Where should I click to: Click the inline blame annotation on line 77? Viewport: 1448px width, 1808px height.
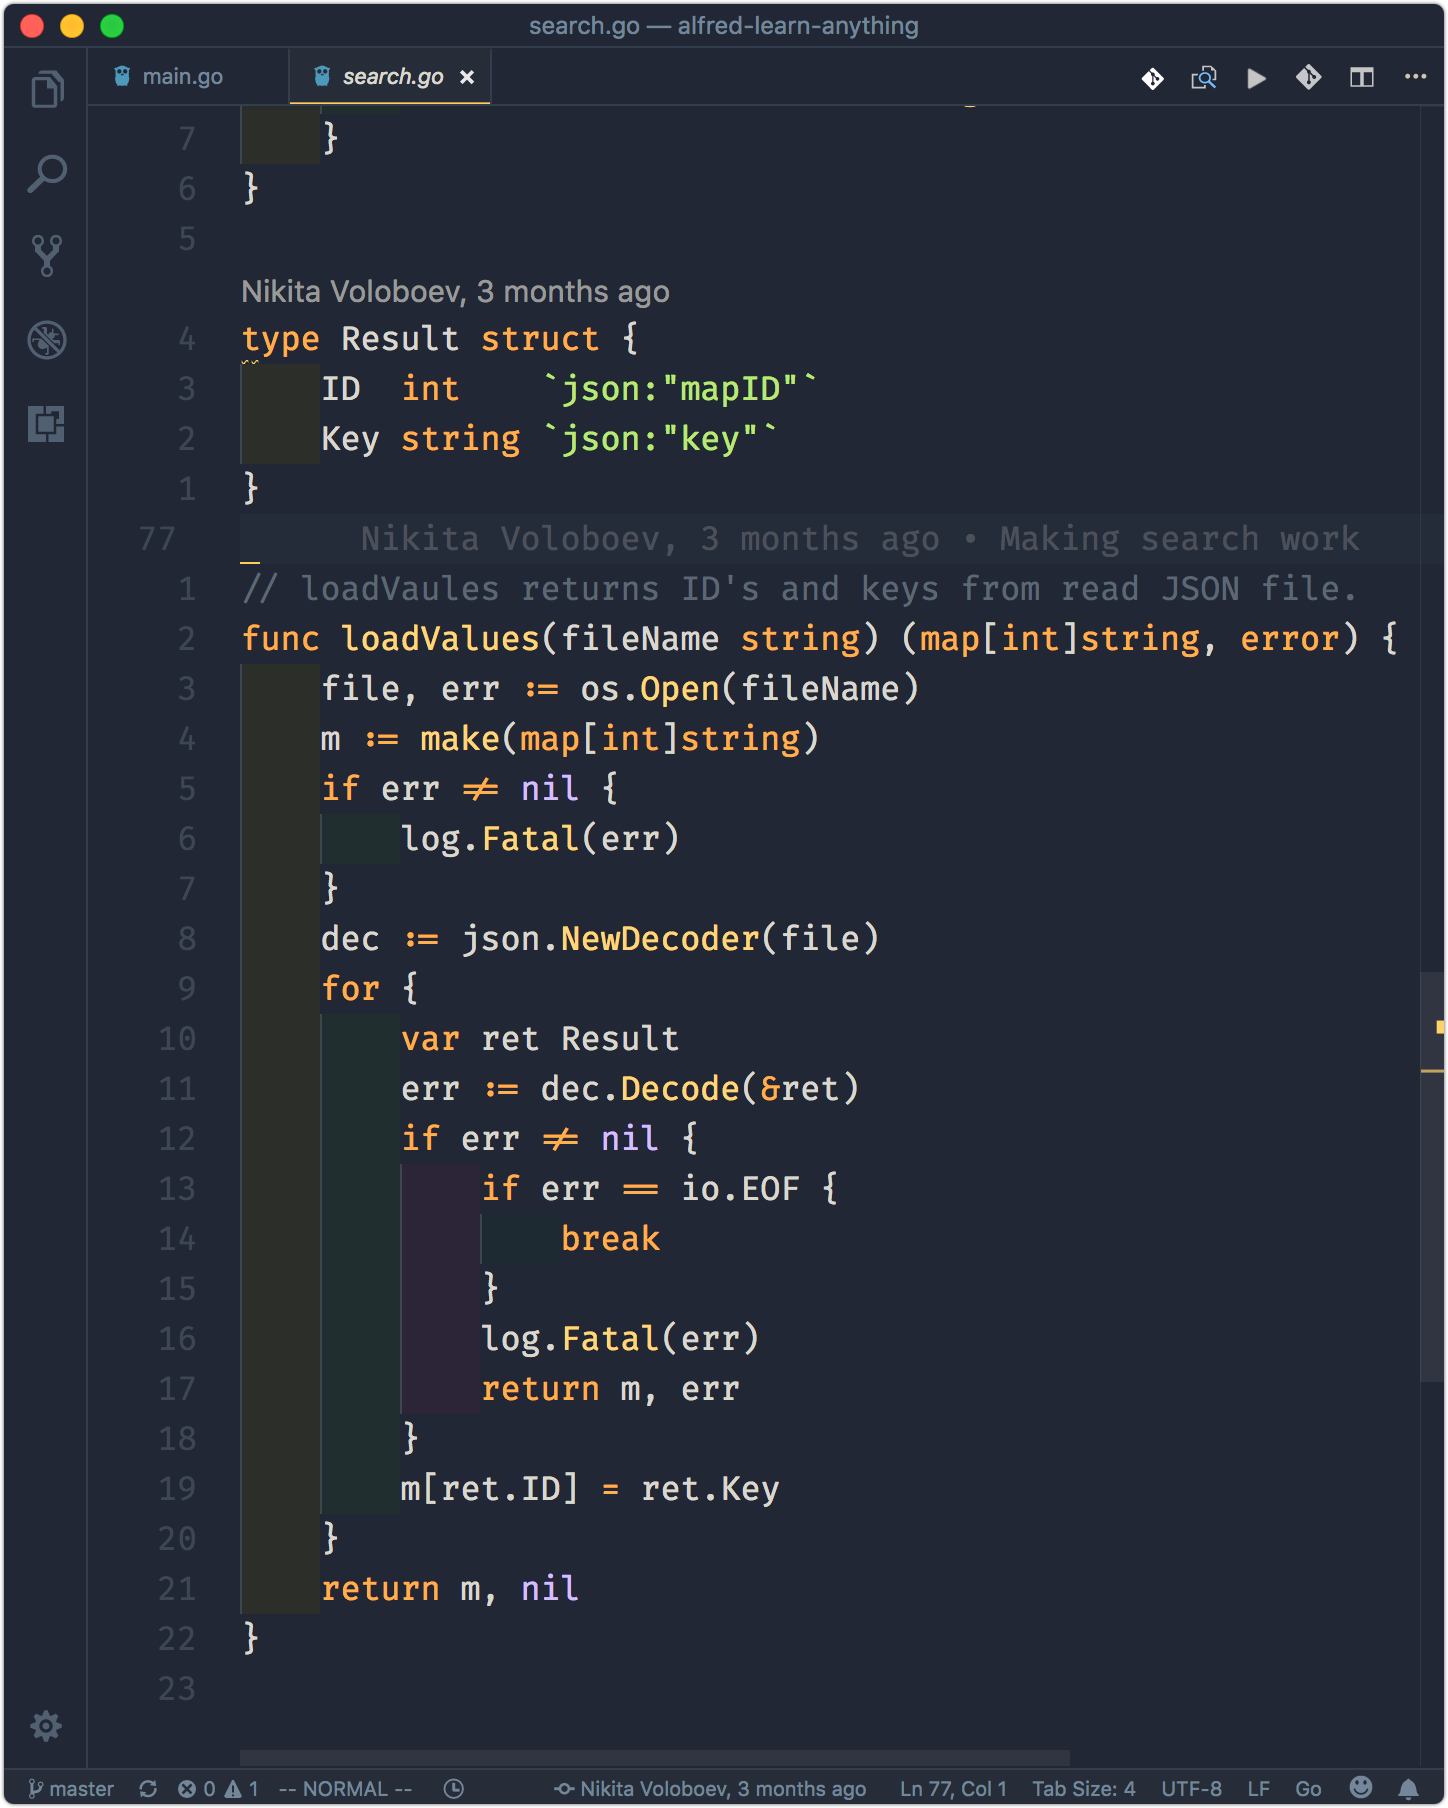coord(860,538)
